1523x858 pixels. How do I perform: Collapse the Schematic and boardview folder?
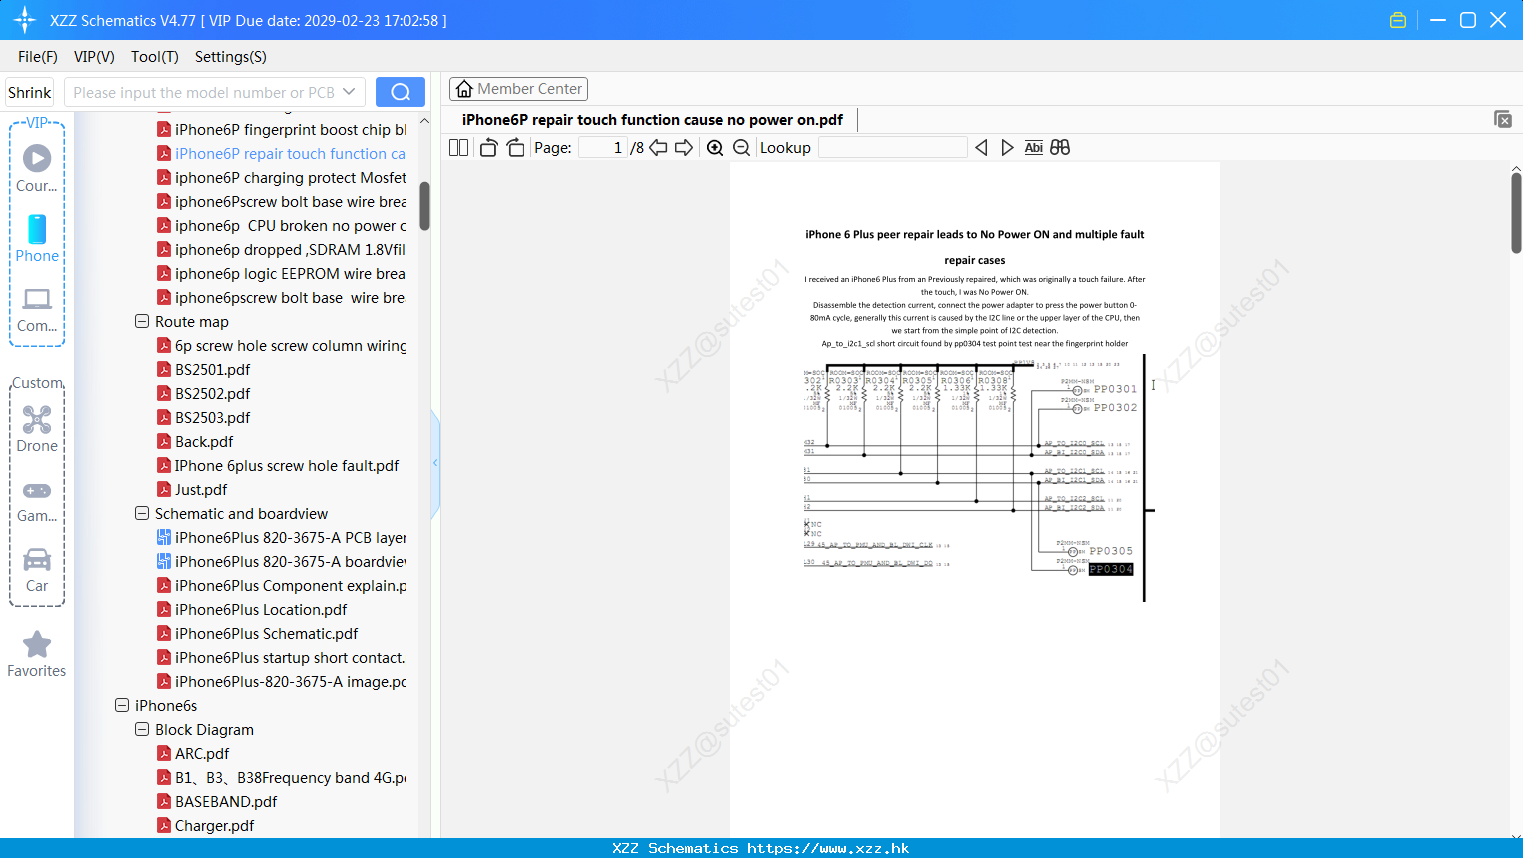[x=142, y=513]
